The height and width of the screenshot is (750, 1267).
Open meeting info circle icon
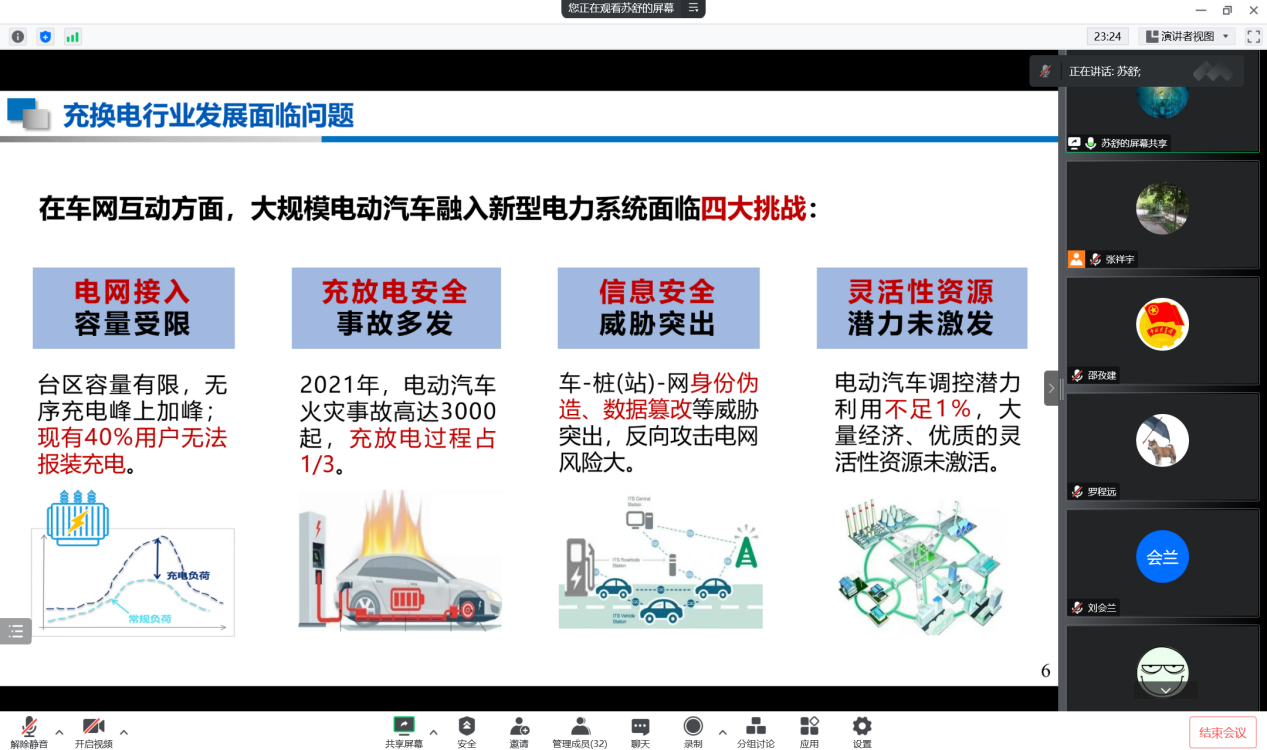tap(18, 36)
